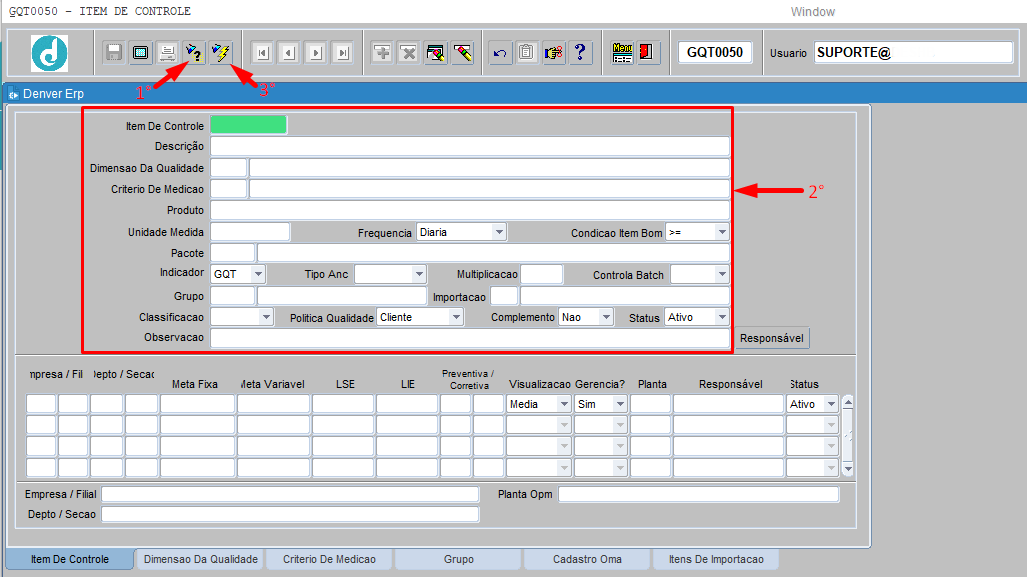Switch to Grupo tab

(458, 559)
